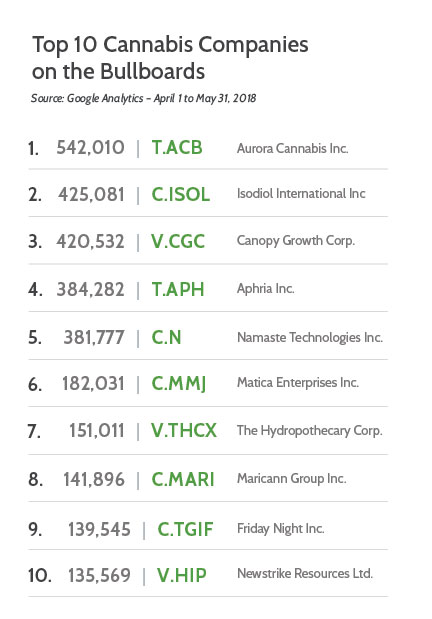Click the T.ACB ticker symbol
432x619 pixels.
pos(177,148)
